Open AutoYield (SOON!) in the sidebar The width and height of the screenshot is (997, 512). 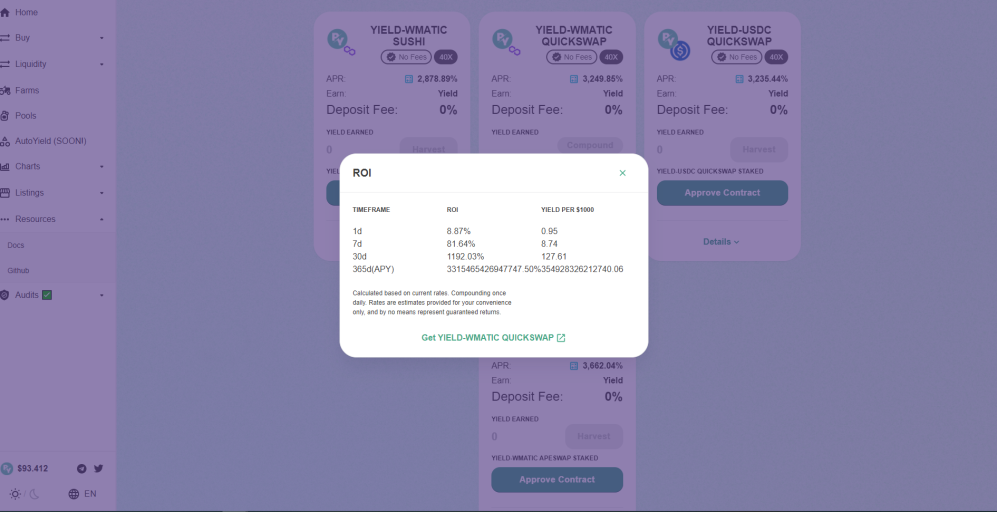click(x=51, y=141)
